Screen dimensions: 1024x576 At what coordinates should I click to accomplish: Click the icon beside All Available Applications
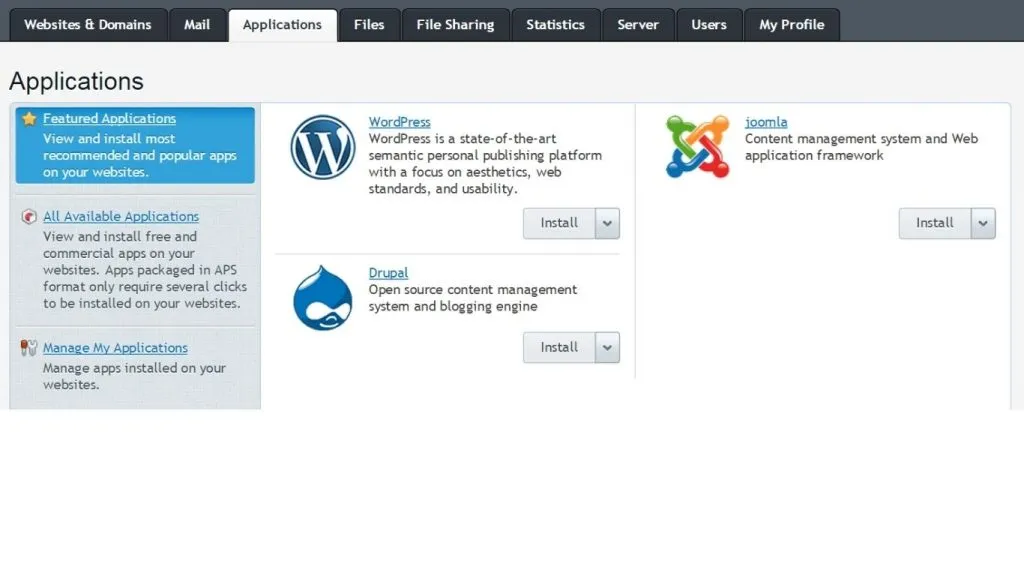pos(29,216)
